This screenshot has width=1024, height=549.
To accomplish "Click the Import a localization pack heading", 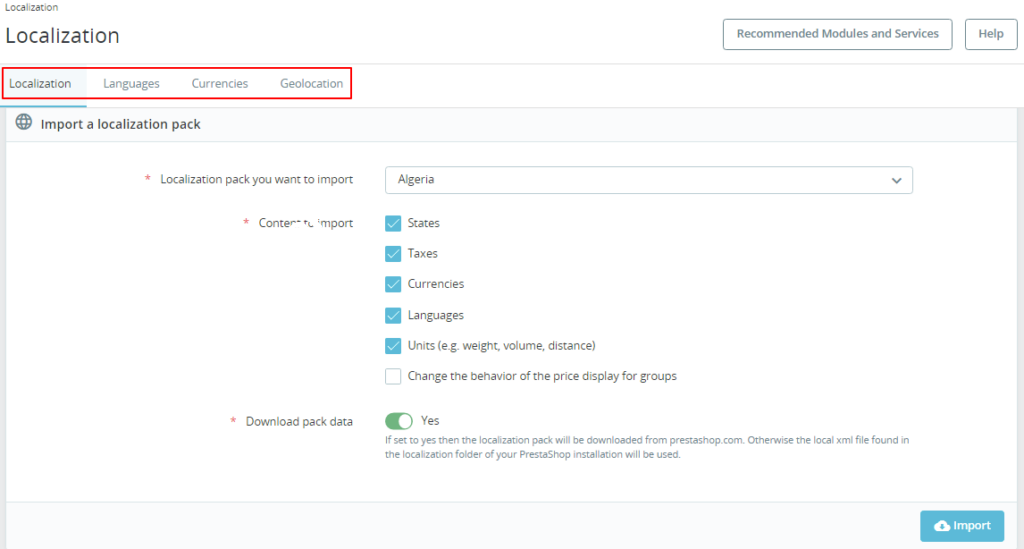I will (120, 124).
